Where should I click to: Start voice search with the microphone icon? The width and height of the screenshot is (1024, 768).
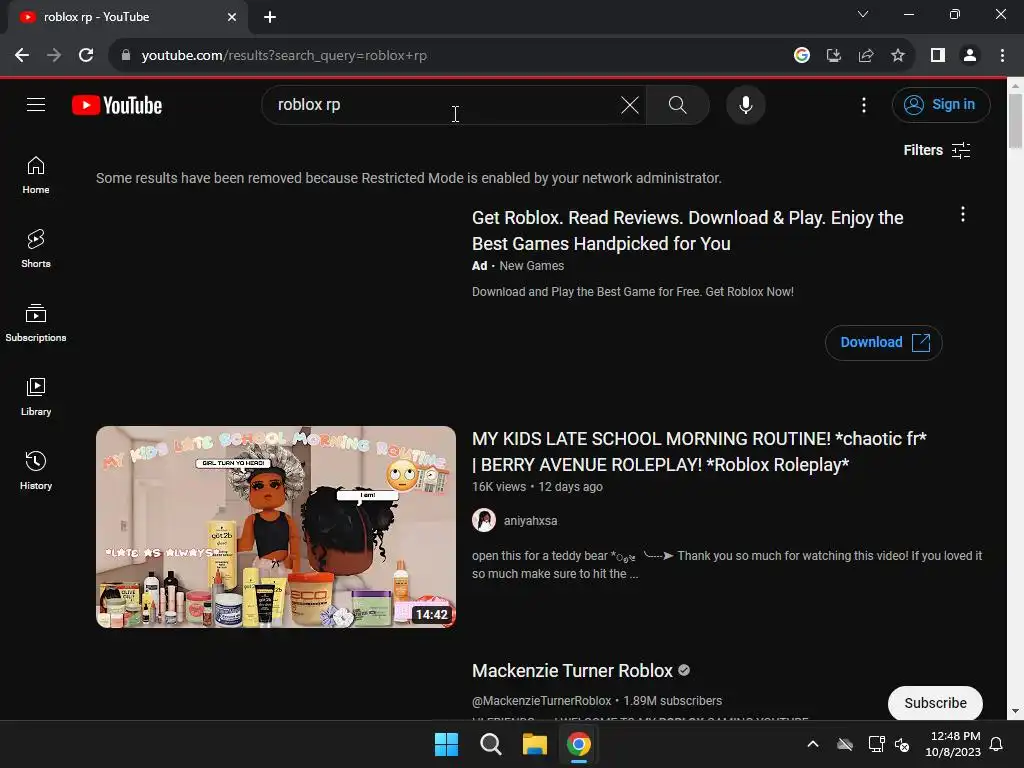tap(746, 104)
